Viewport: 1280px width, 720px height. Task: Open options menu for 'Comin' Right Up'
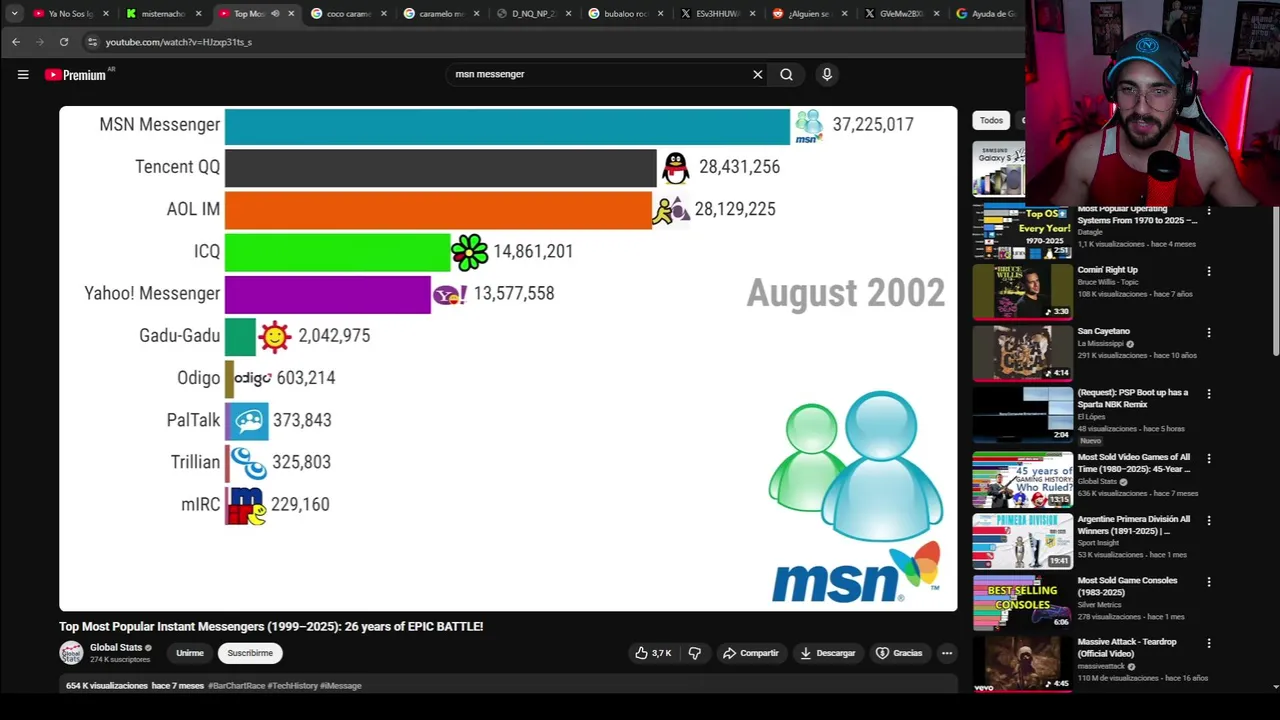point(1209,271)
